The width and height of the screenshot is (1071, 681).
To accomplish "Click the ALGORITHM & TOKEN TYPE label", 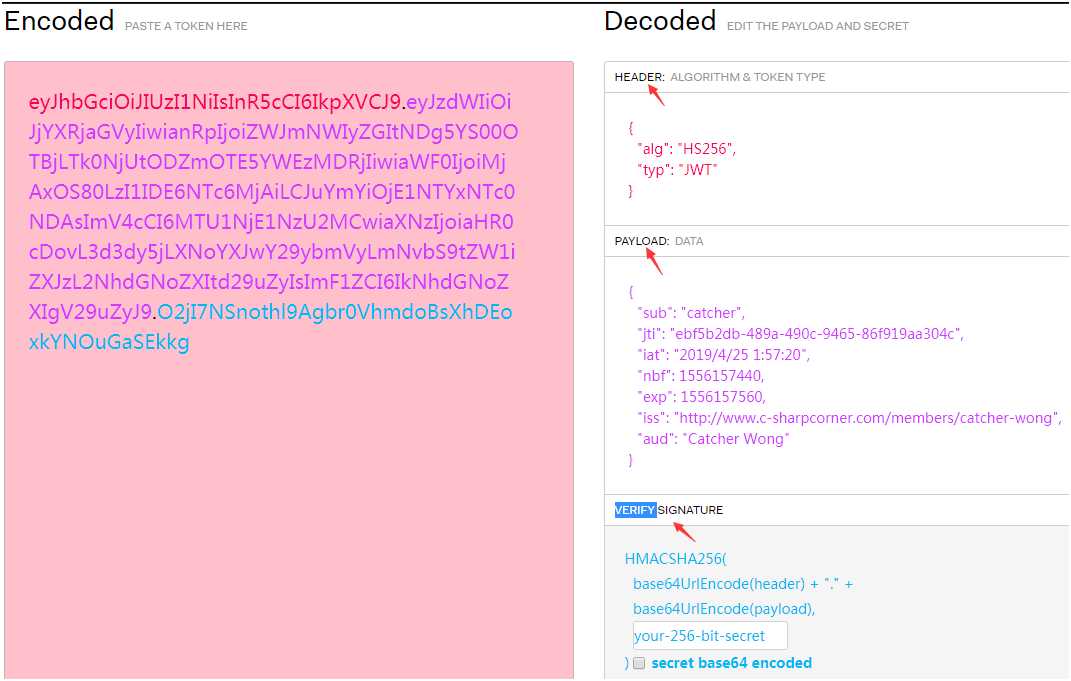I will [x=747, y=77].
